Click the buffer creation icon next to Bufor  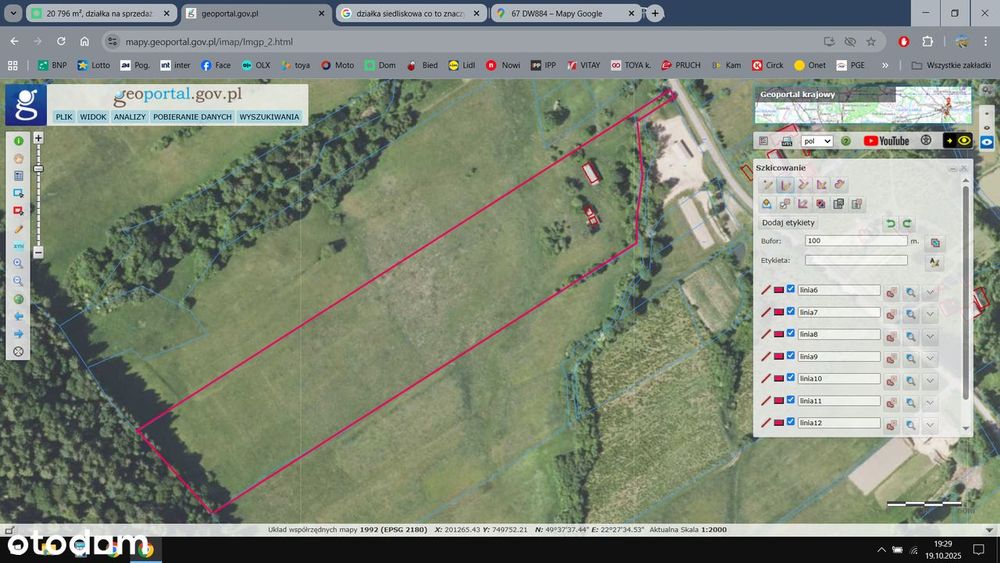[935, 242]
